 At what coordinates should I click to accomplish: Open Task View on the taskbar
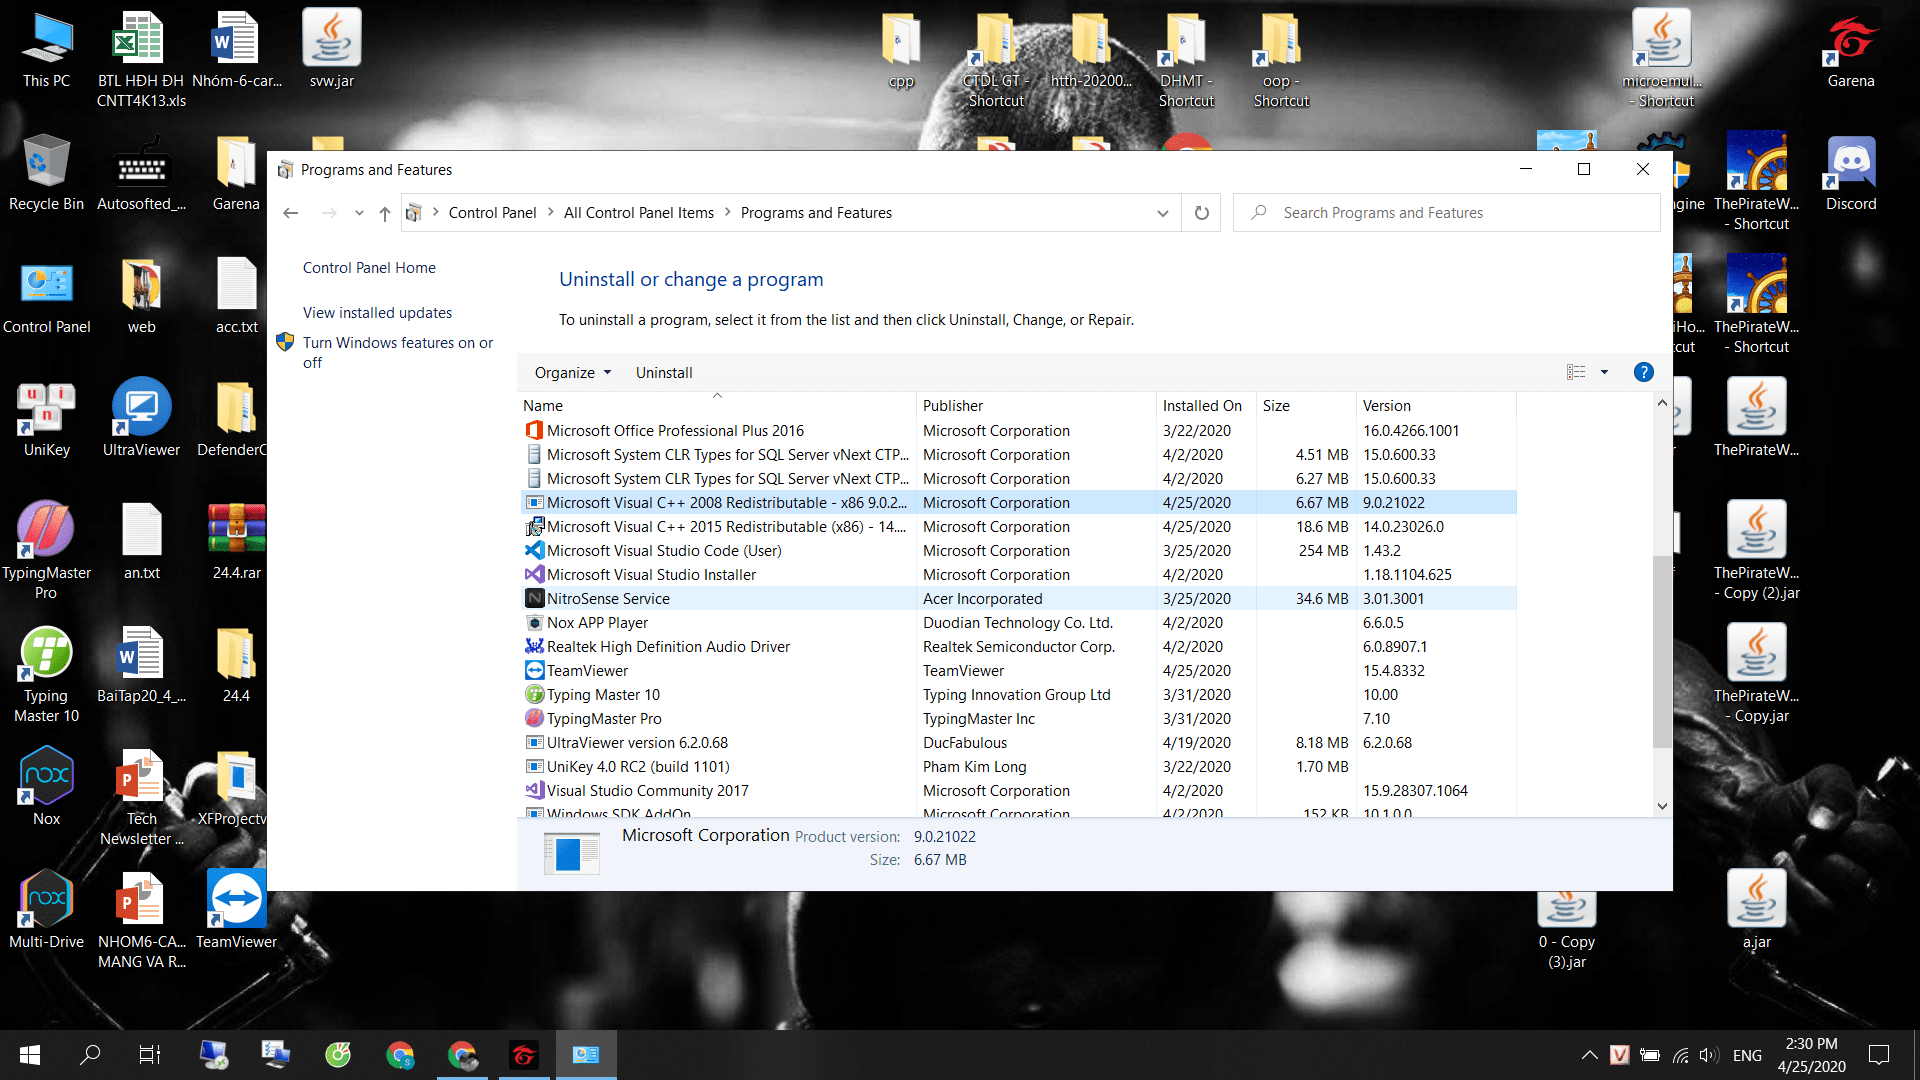(x=149, y=1054)
